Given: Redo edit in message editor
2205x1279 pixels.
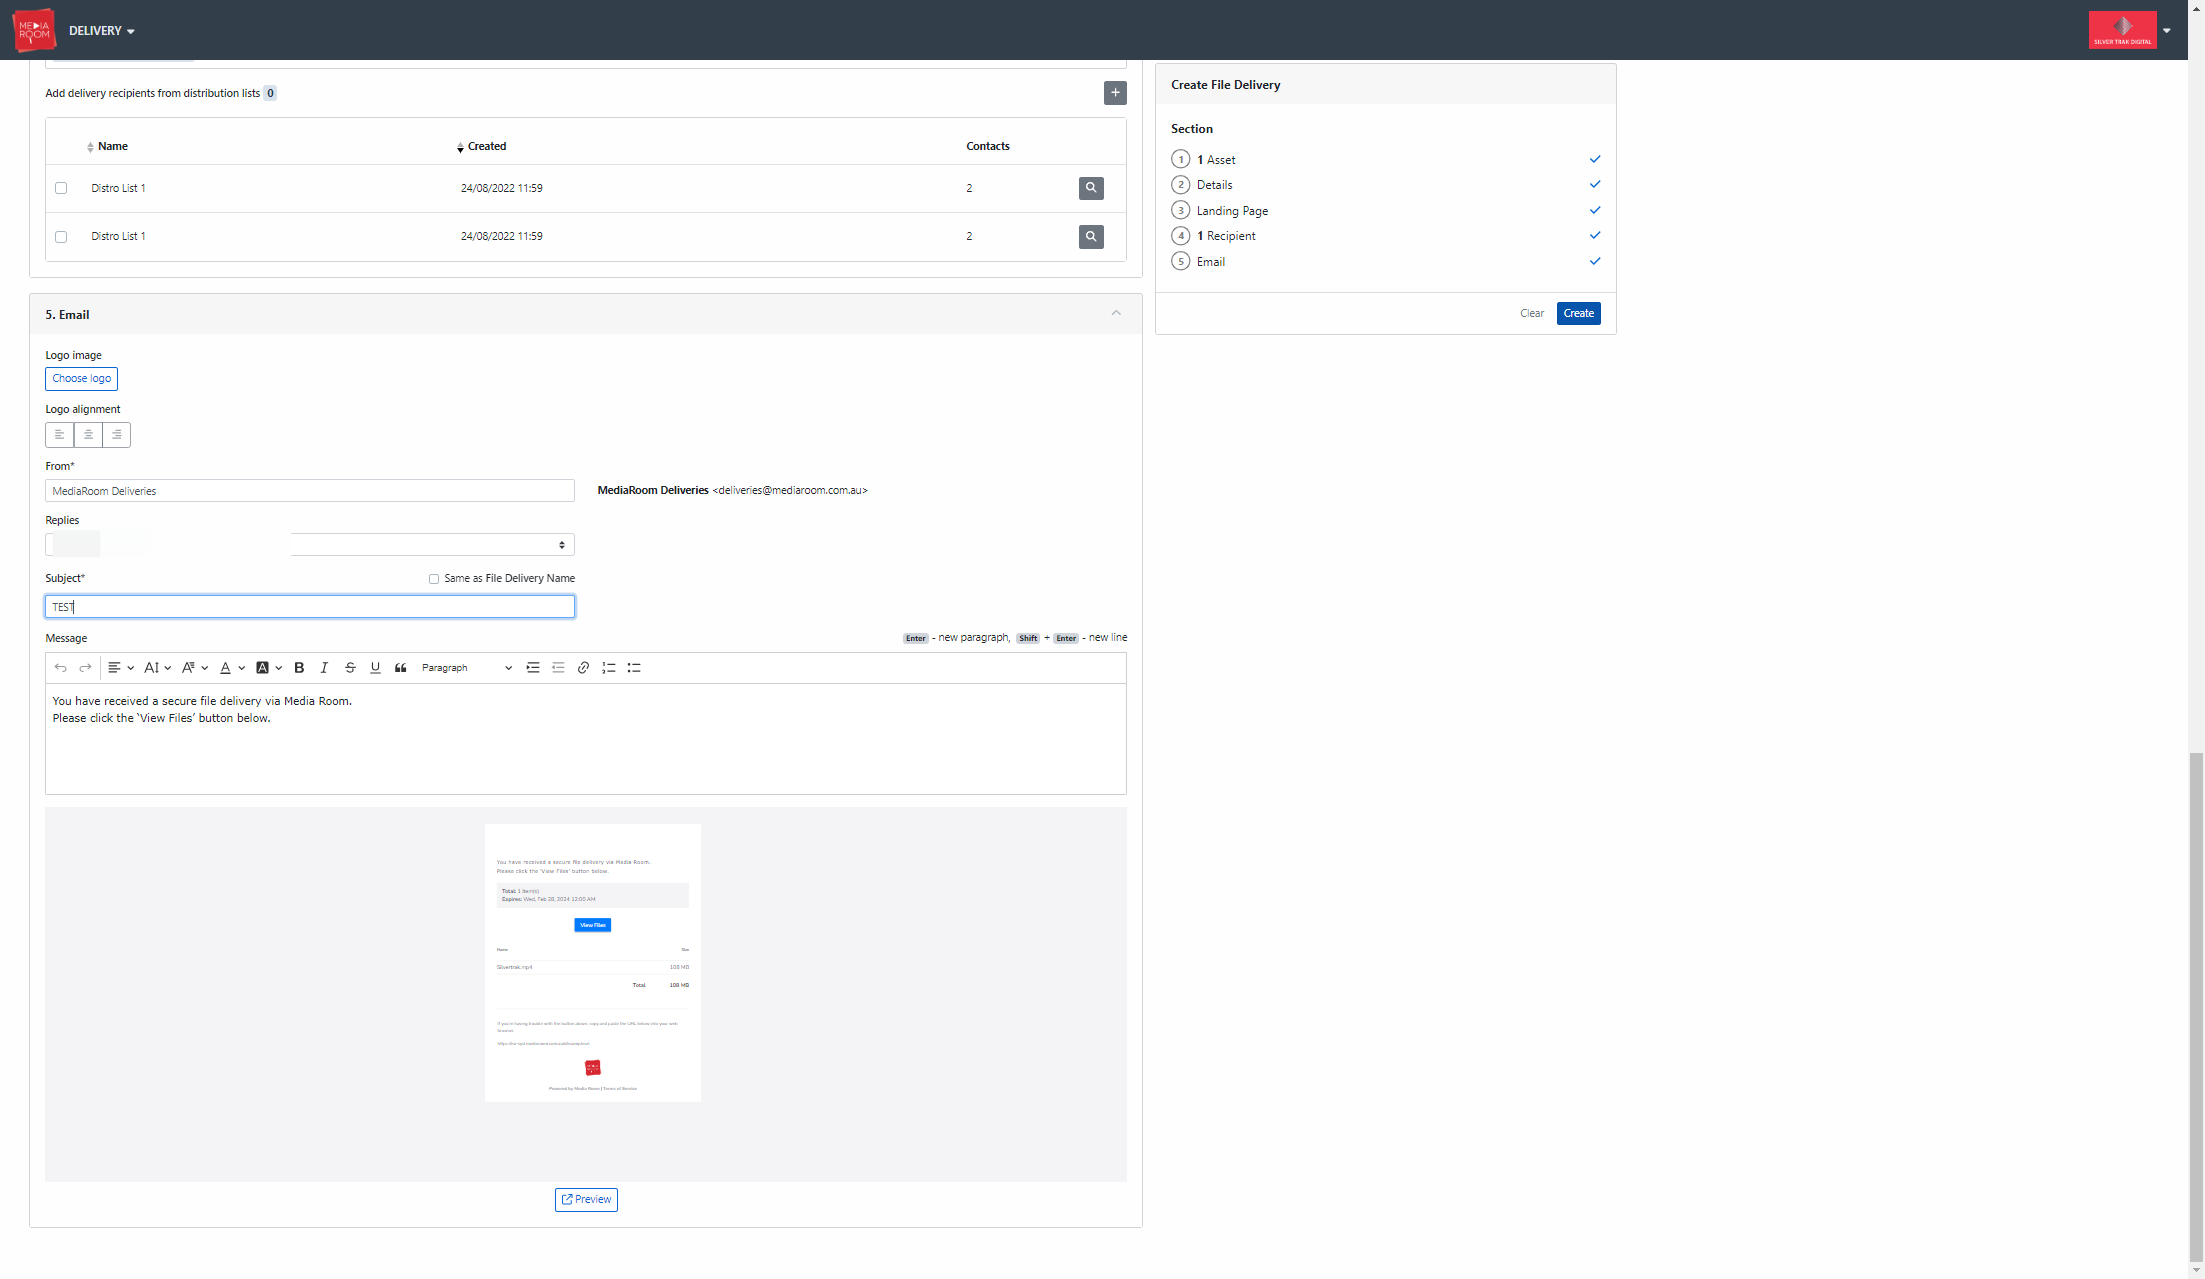Looking at the screenshot, I should [85, 668].
